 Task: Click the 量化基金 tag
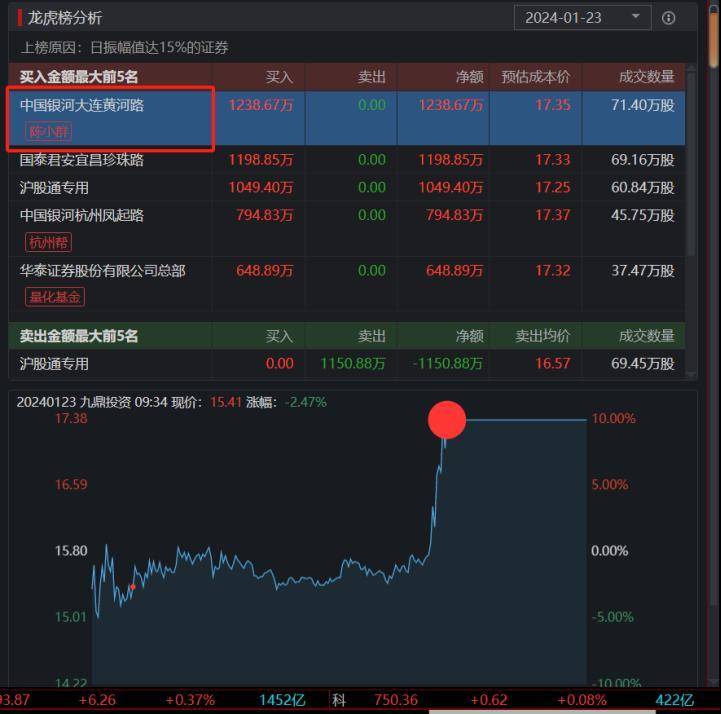pos(55,297)
